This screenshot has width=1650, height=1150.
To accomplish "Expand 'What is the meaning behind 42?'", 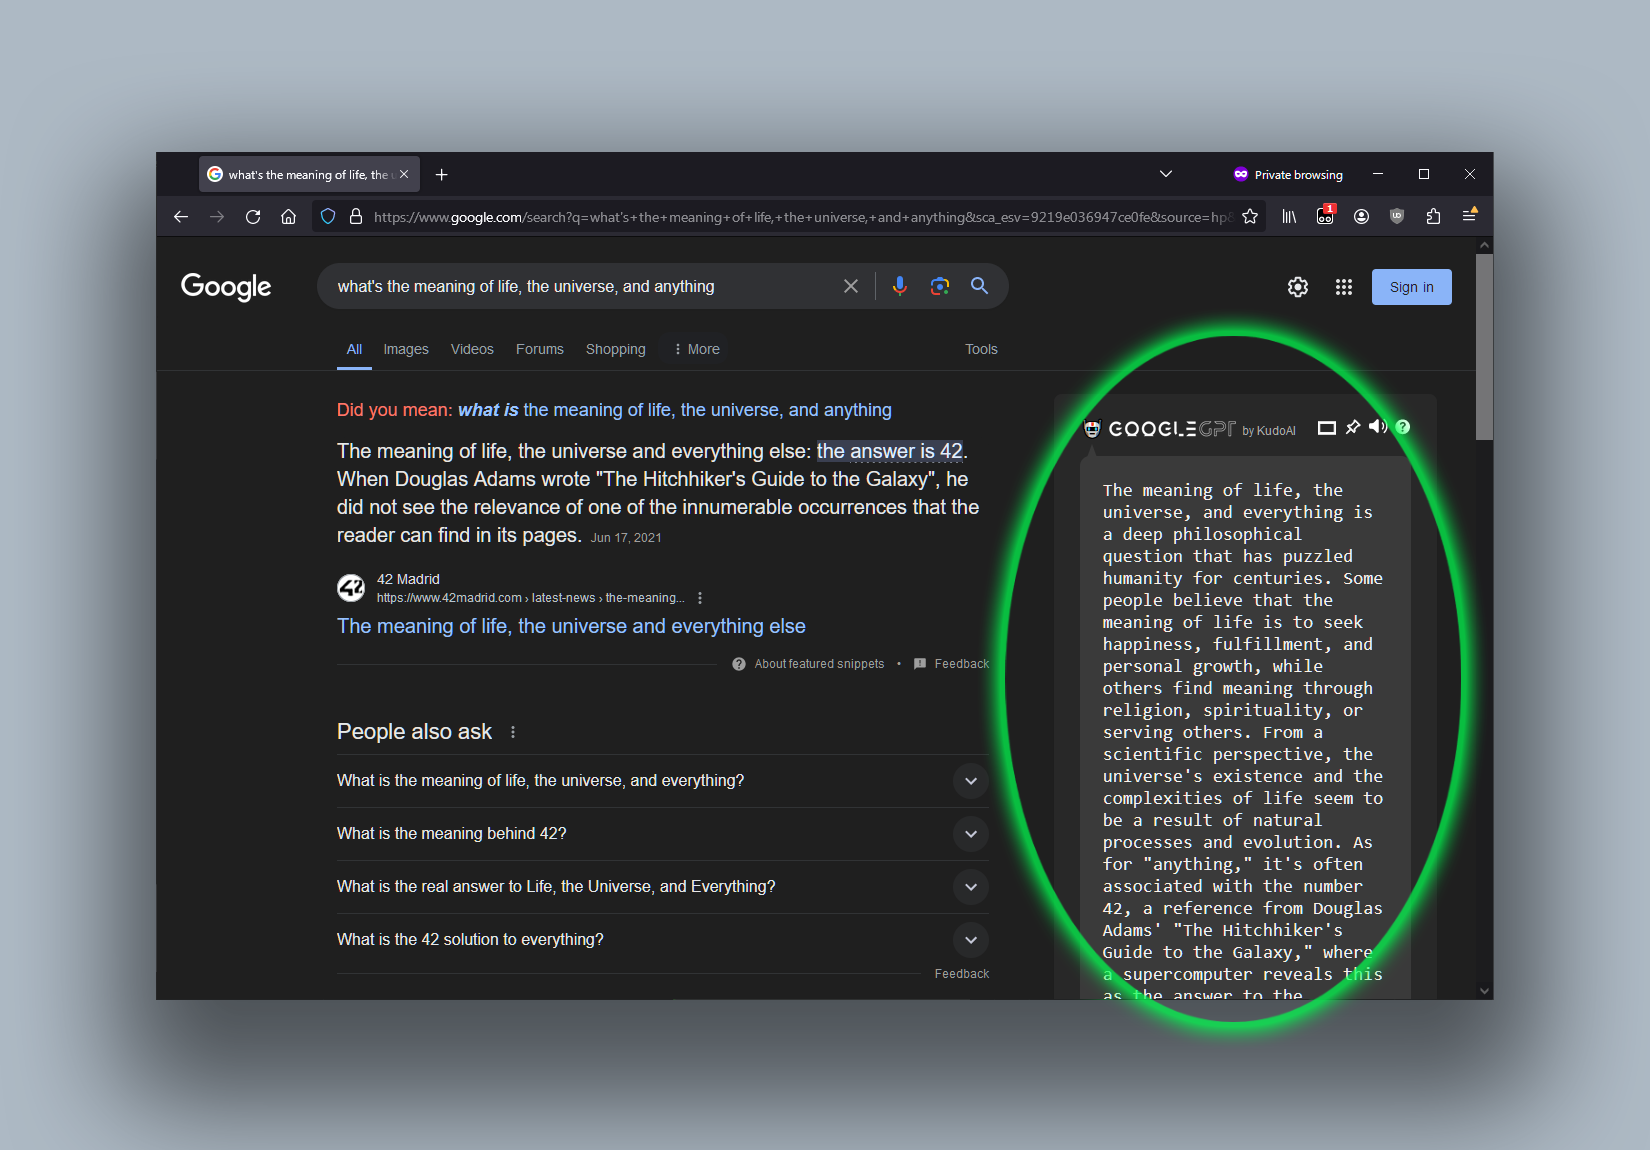I will (662, 834).
